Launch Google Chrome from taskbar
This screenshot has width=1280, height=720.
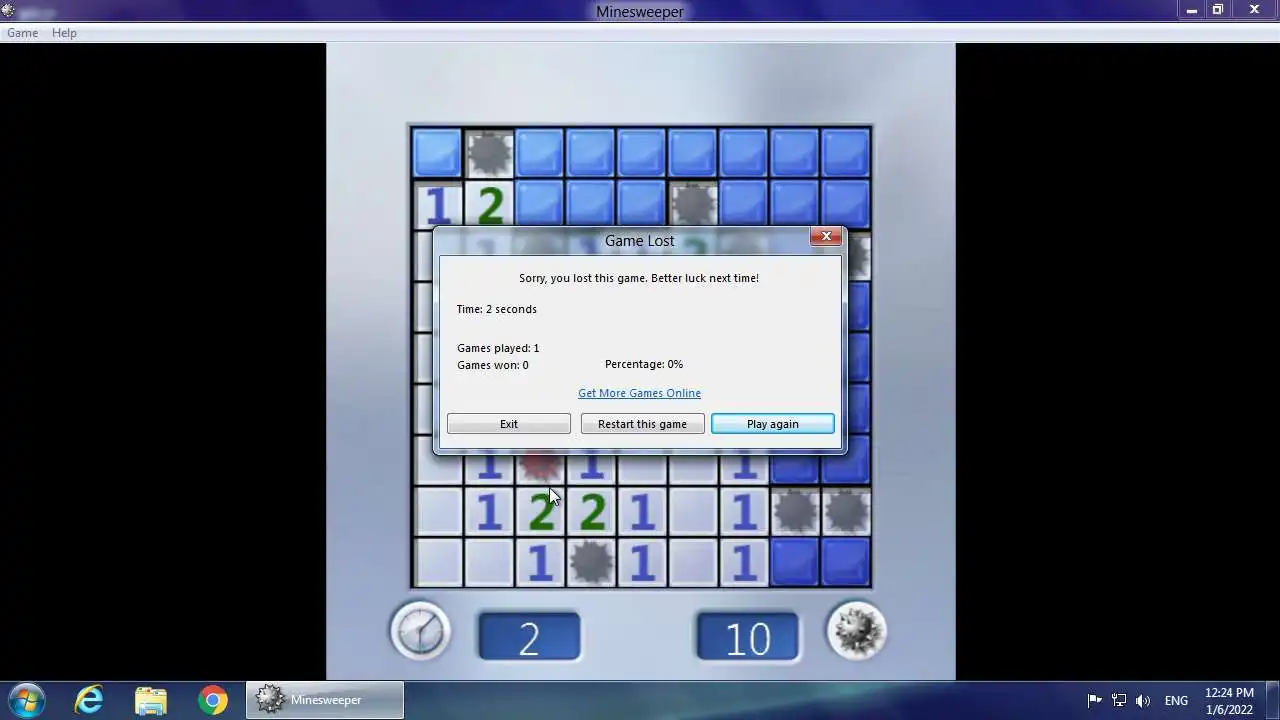[x=212, y=700]
